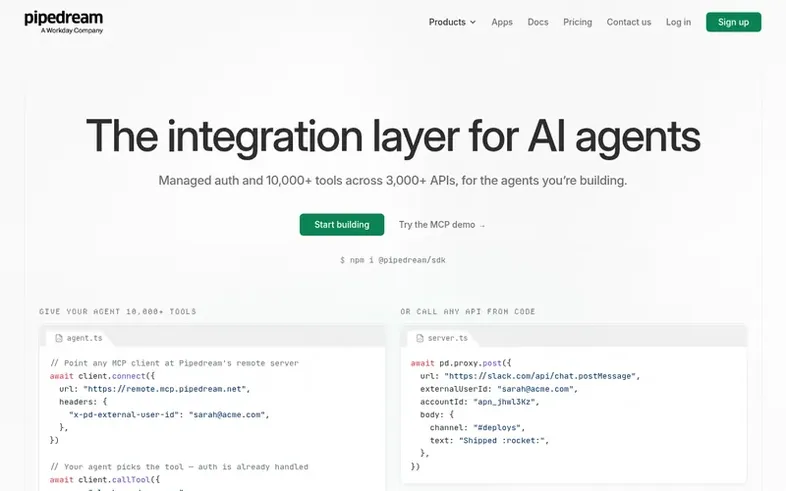Image resolution: width=786 pixels, height=491 pixels.
Task: Click the file icon on server.ts tab
Action: click(420, 338)
